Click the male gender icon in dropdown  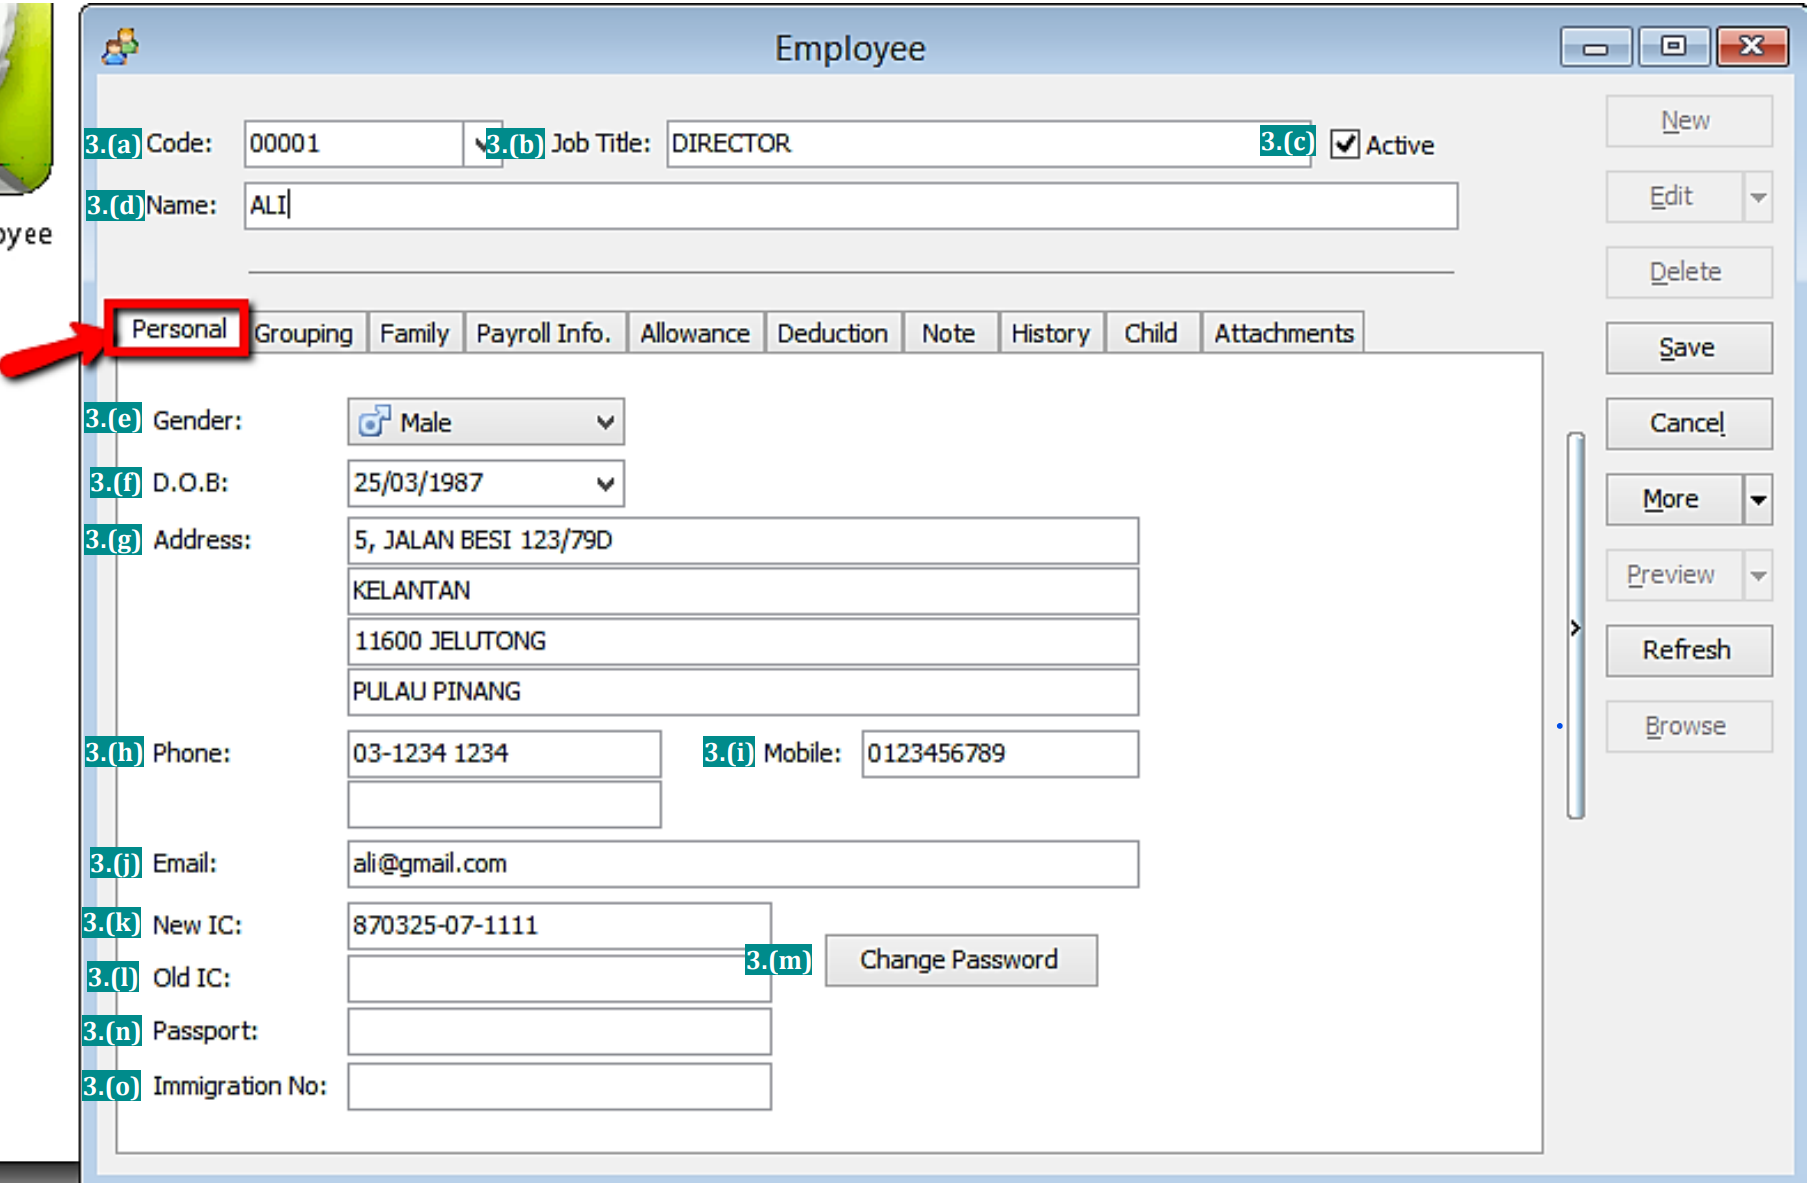coord(374,422)
